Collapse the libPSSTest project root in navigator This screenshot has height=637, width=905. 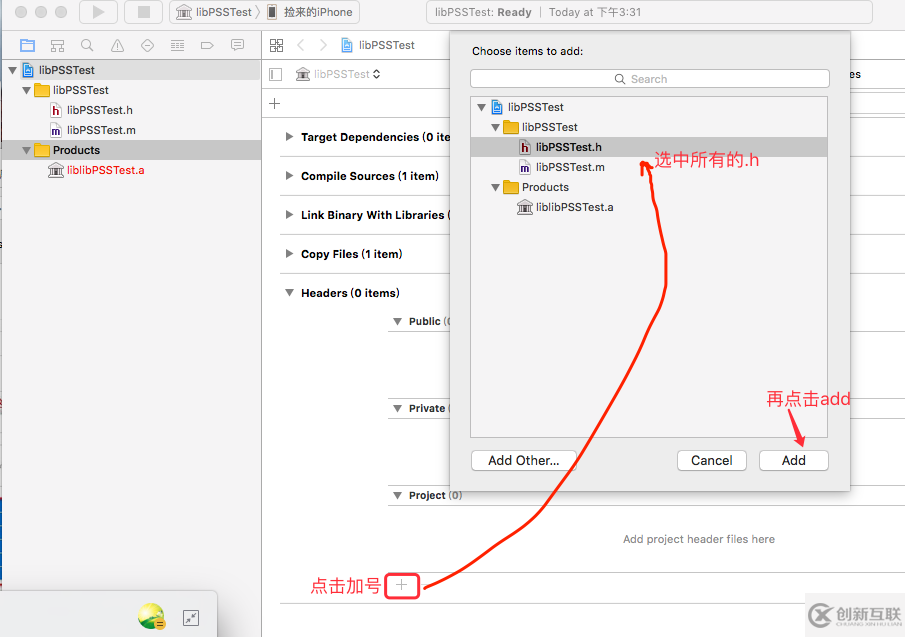pyautogui.click(x=12, y=70)
